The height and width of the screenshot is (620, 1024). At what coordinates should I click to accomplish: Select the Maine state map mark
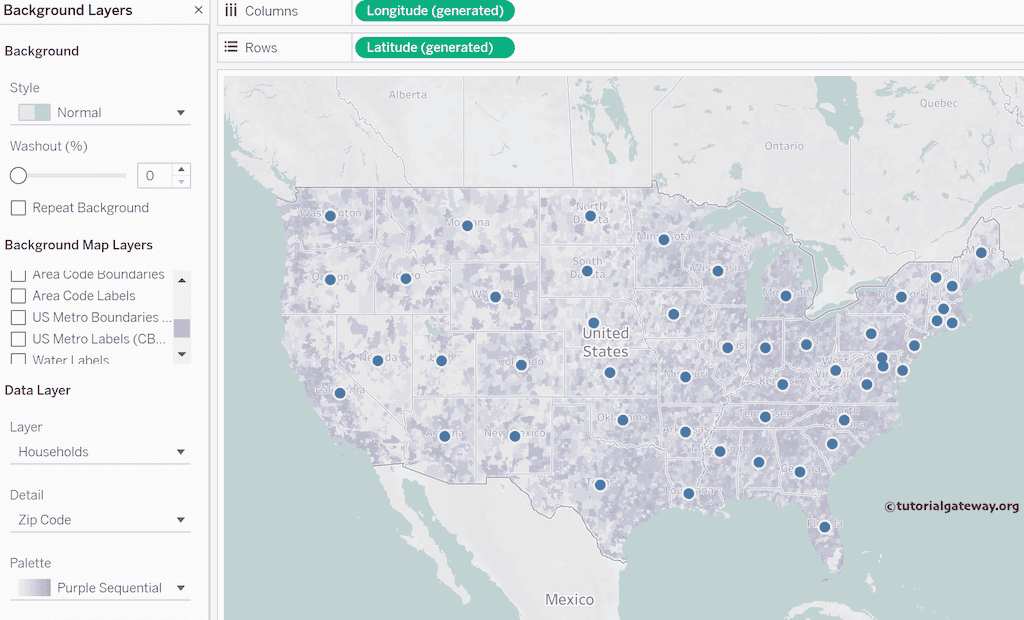coord(981,253)
